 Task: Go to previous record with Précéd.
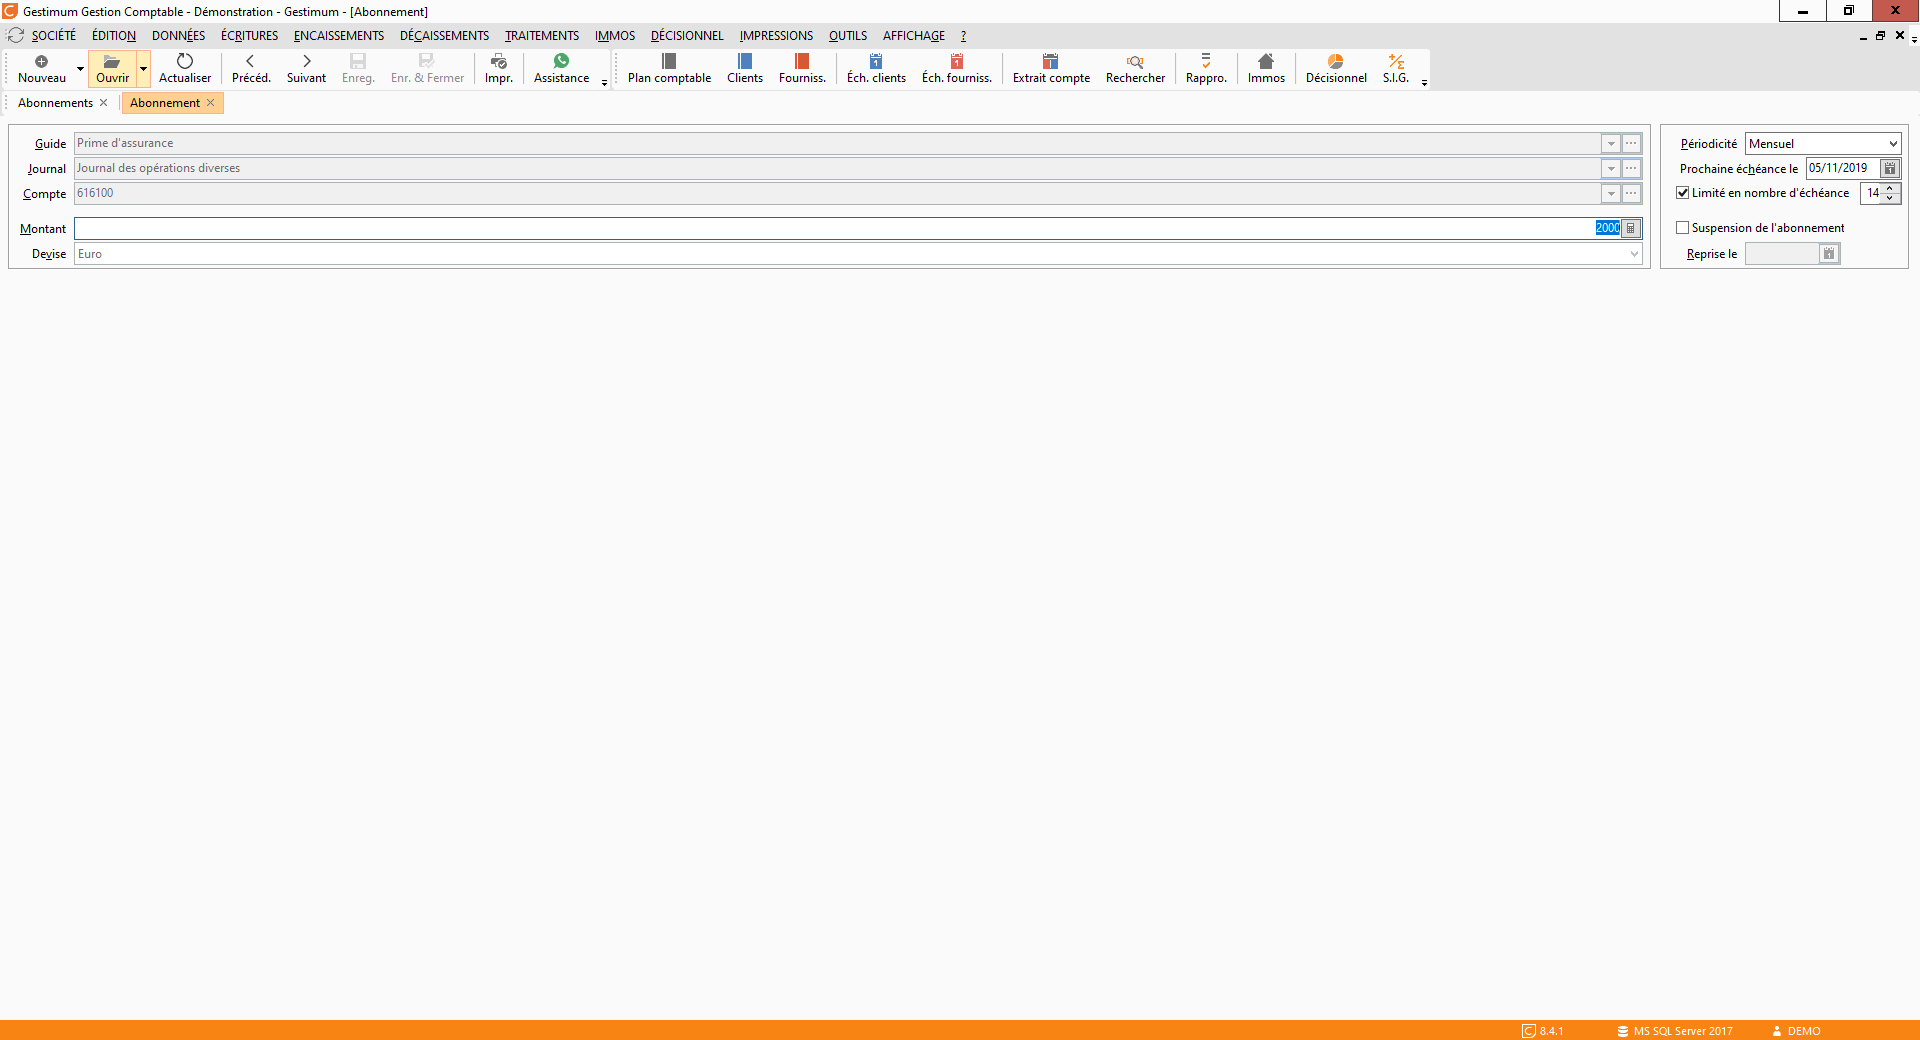tap(251, 62)
